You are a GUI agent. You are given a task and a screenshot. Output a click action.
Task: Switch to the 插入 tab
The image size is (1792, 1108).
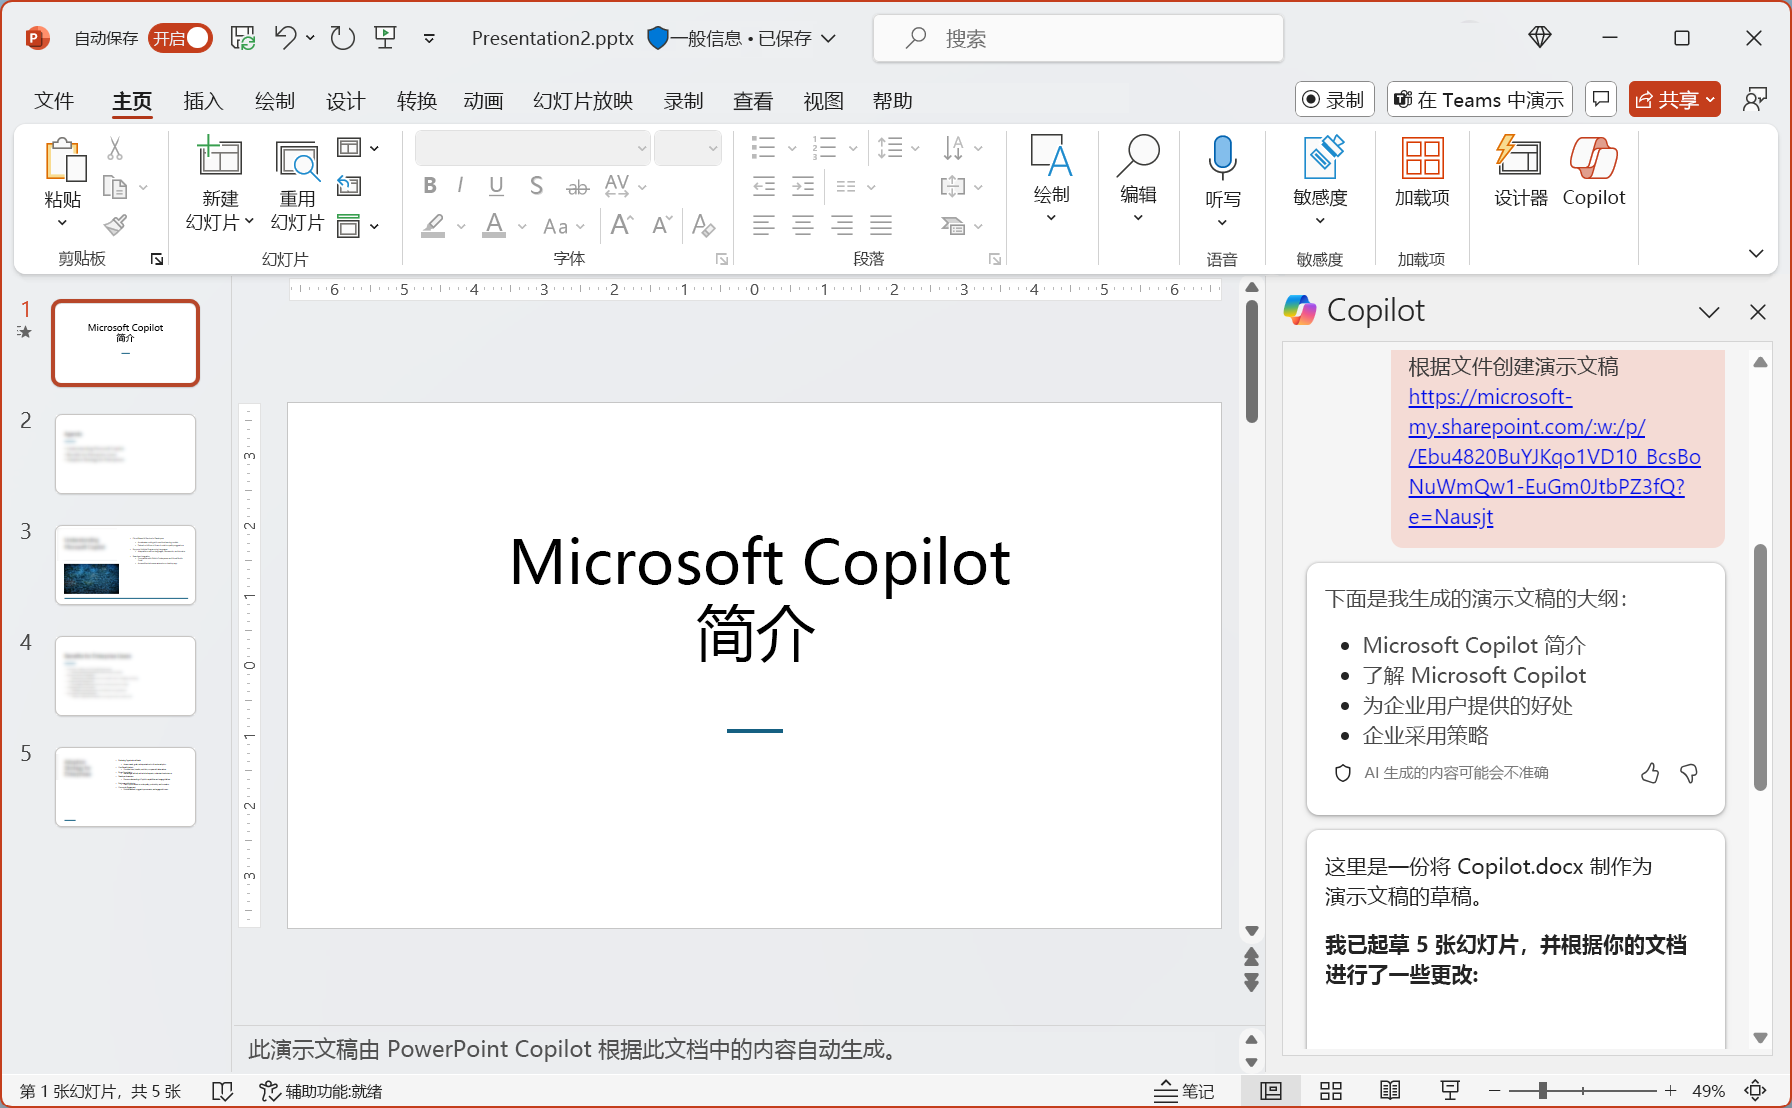pos(203,101)
